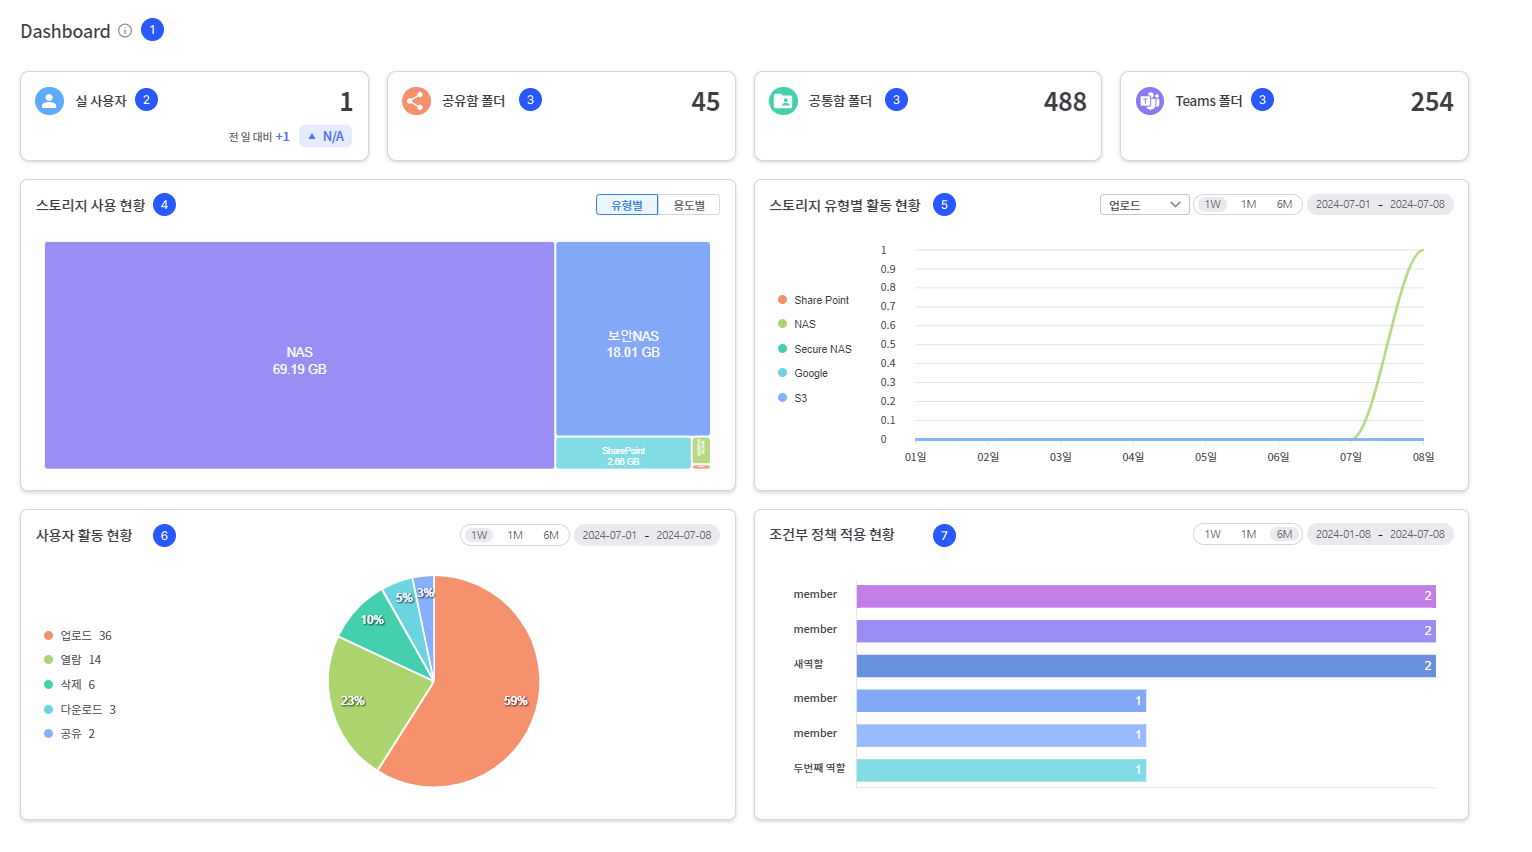Open the 공통함 폴더 card showing 488
This screenshot has height=852, width=1532.
click(x=928, y=116)
